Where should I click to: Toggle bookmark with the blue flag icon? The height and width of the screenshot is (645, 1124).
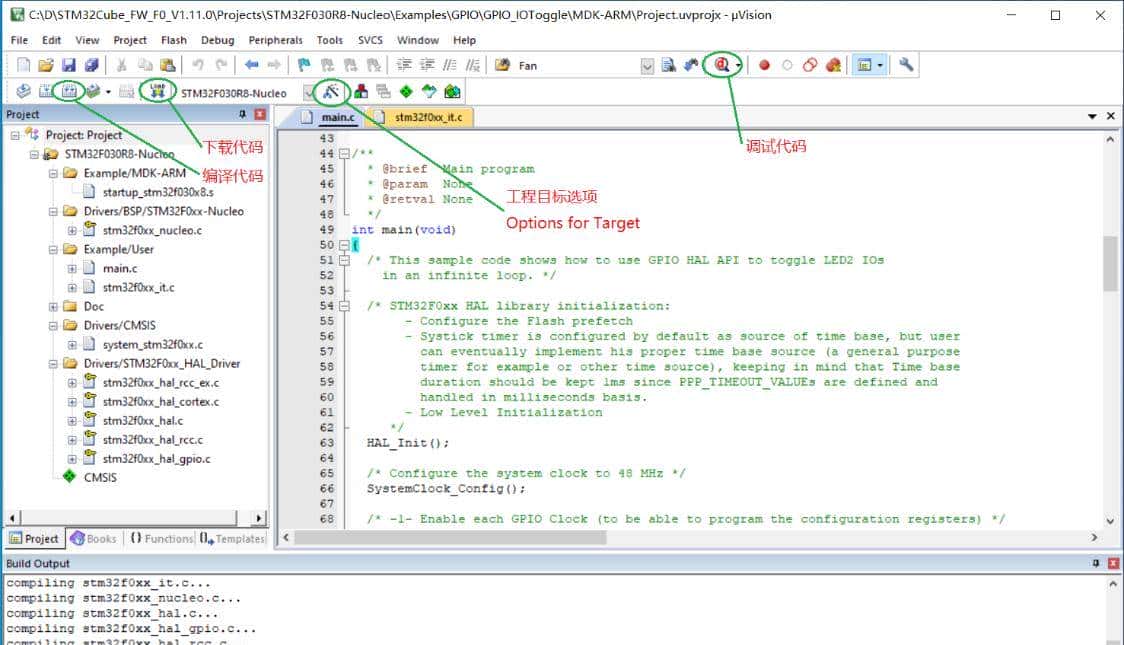(305, 65)
